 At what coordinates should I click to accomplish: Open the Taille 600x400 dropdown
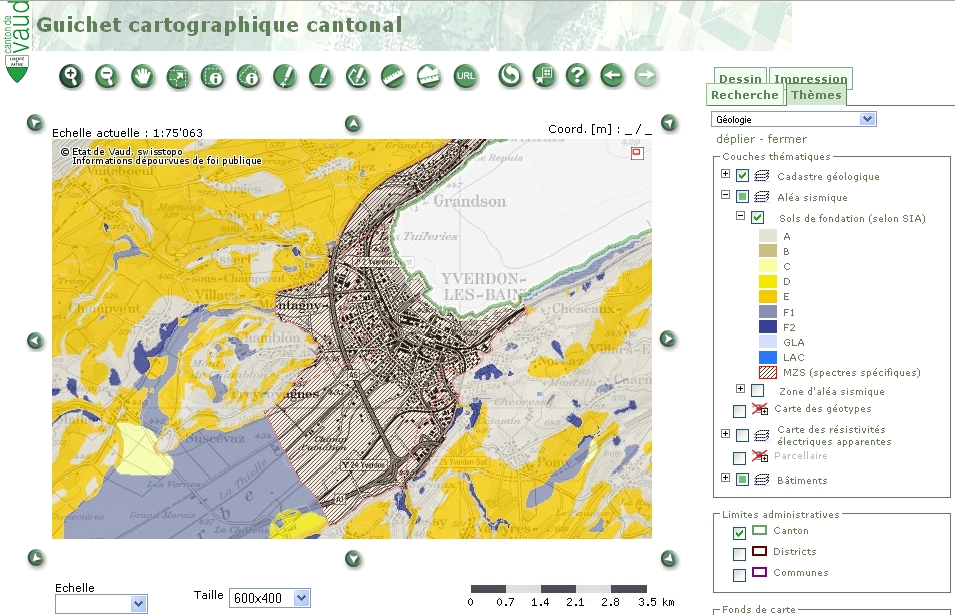point(301,598)
